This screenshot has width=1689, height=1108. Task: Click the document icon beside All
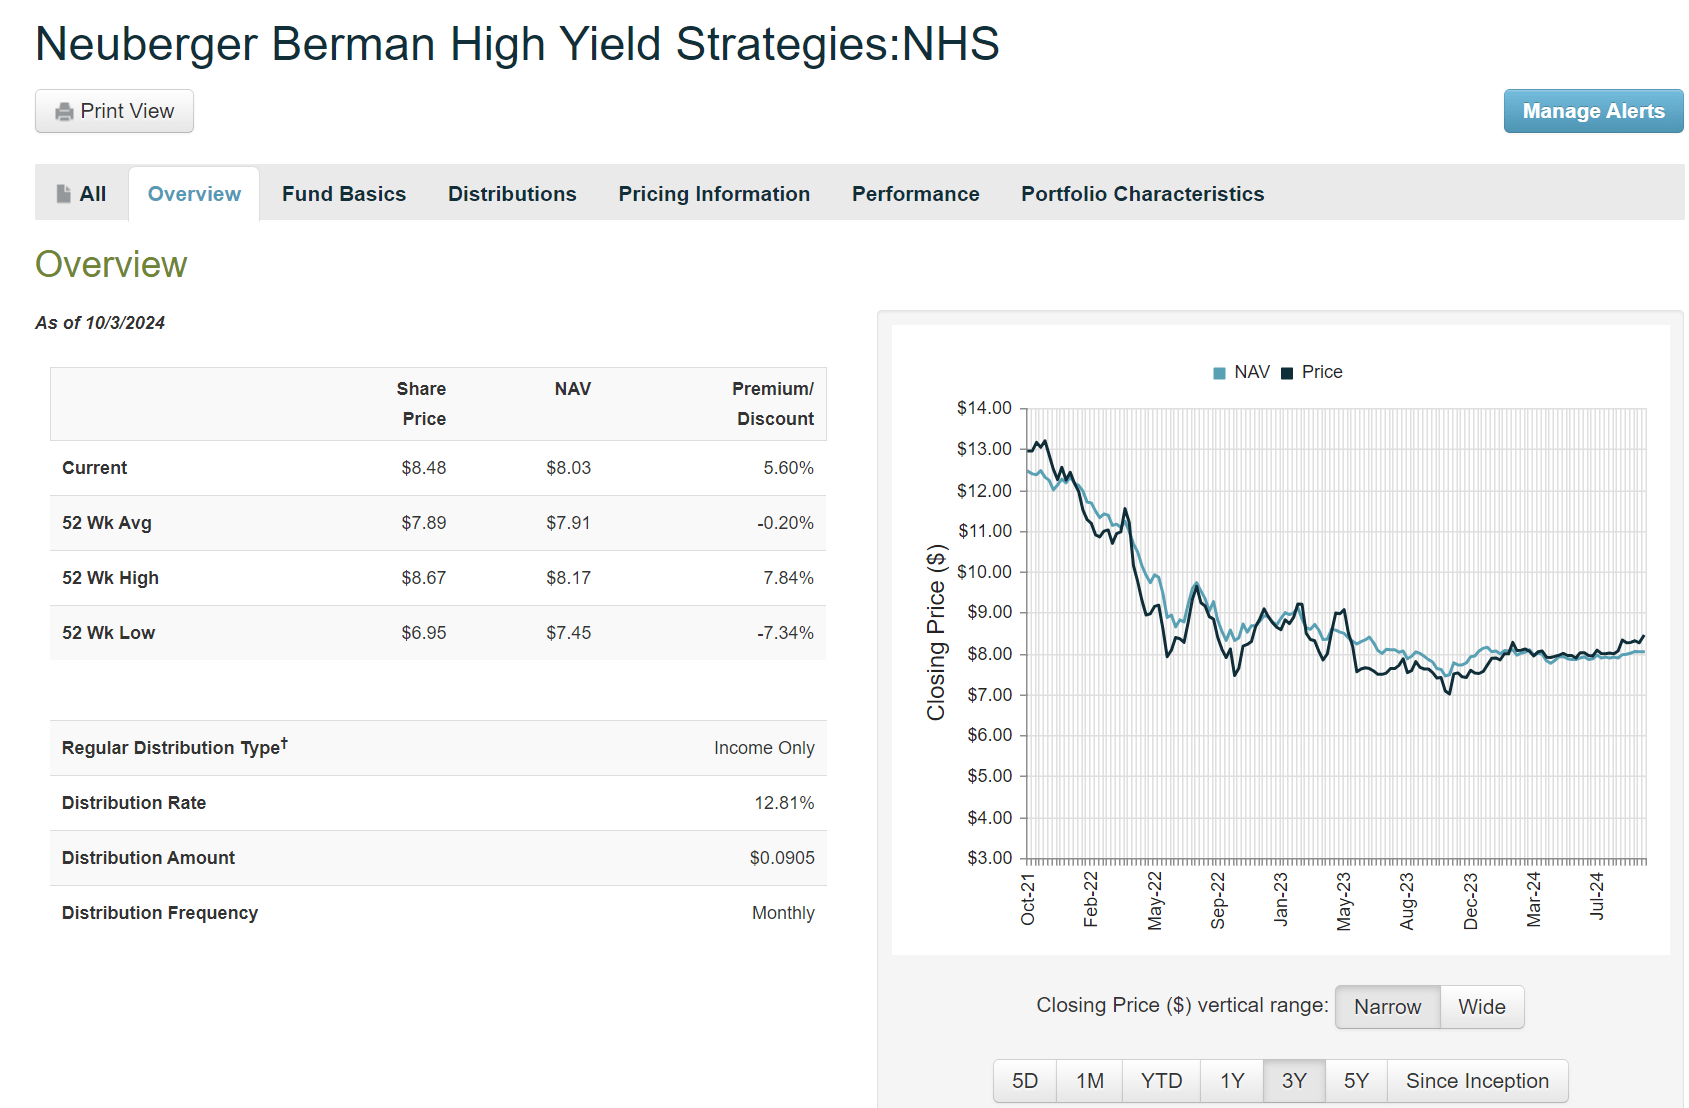click(x=64, y=194)
